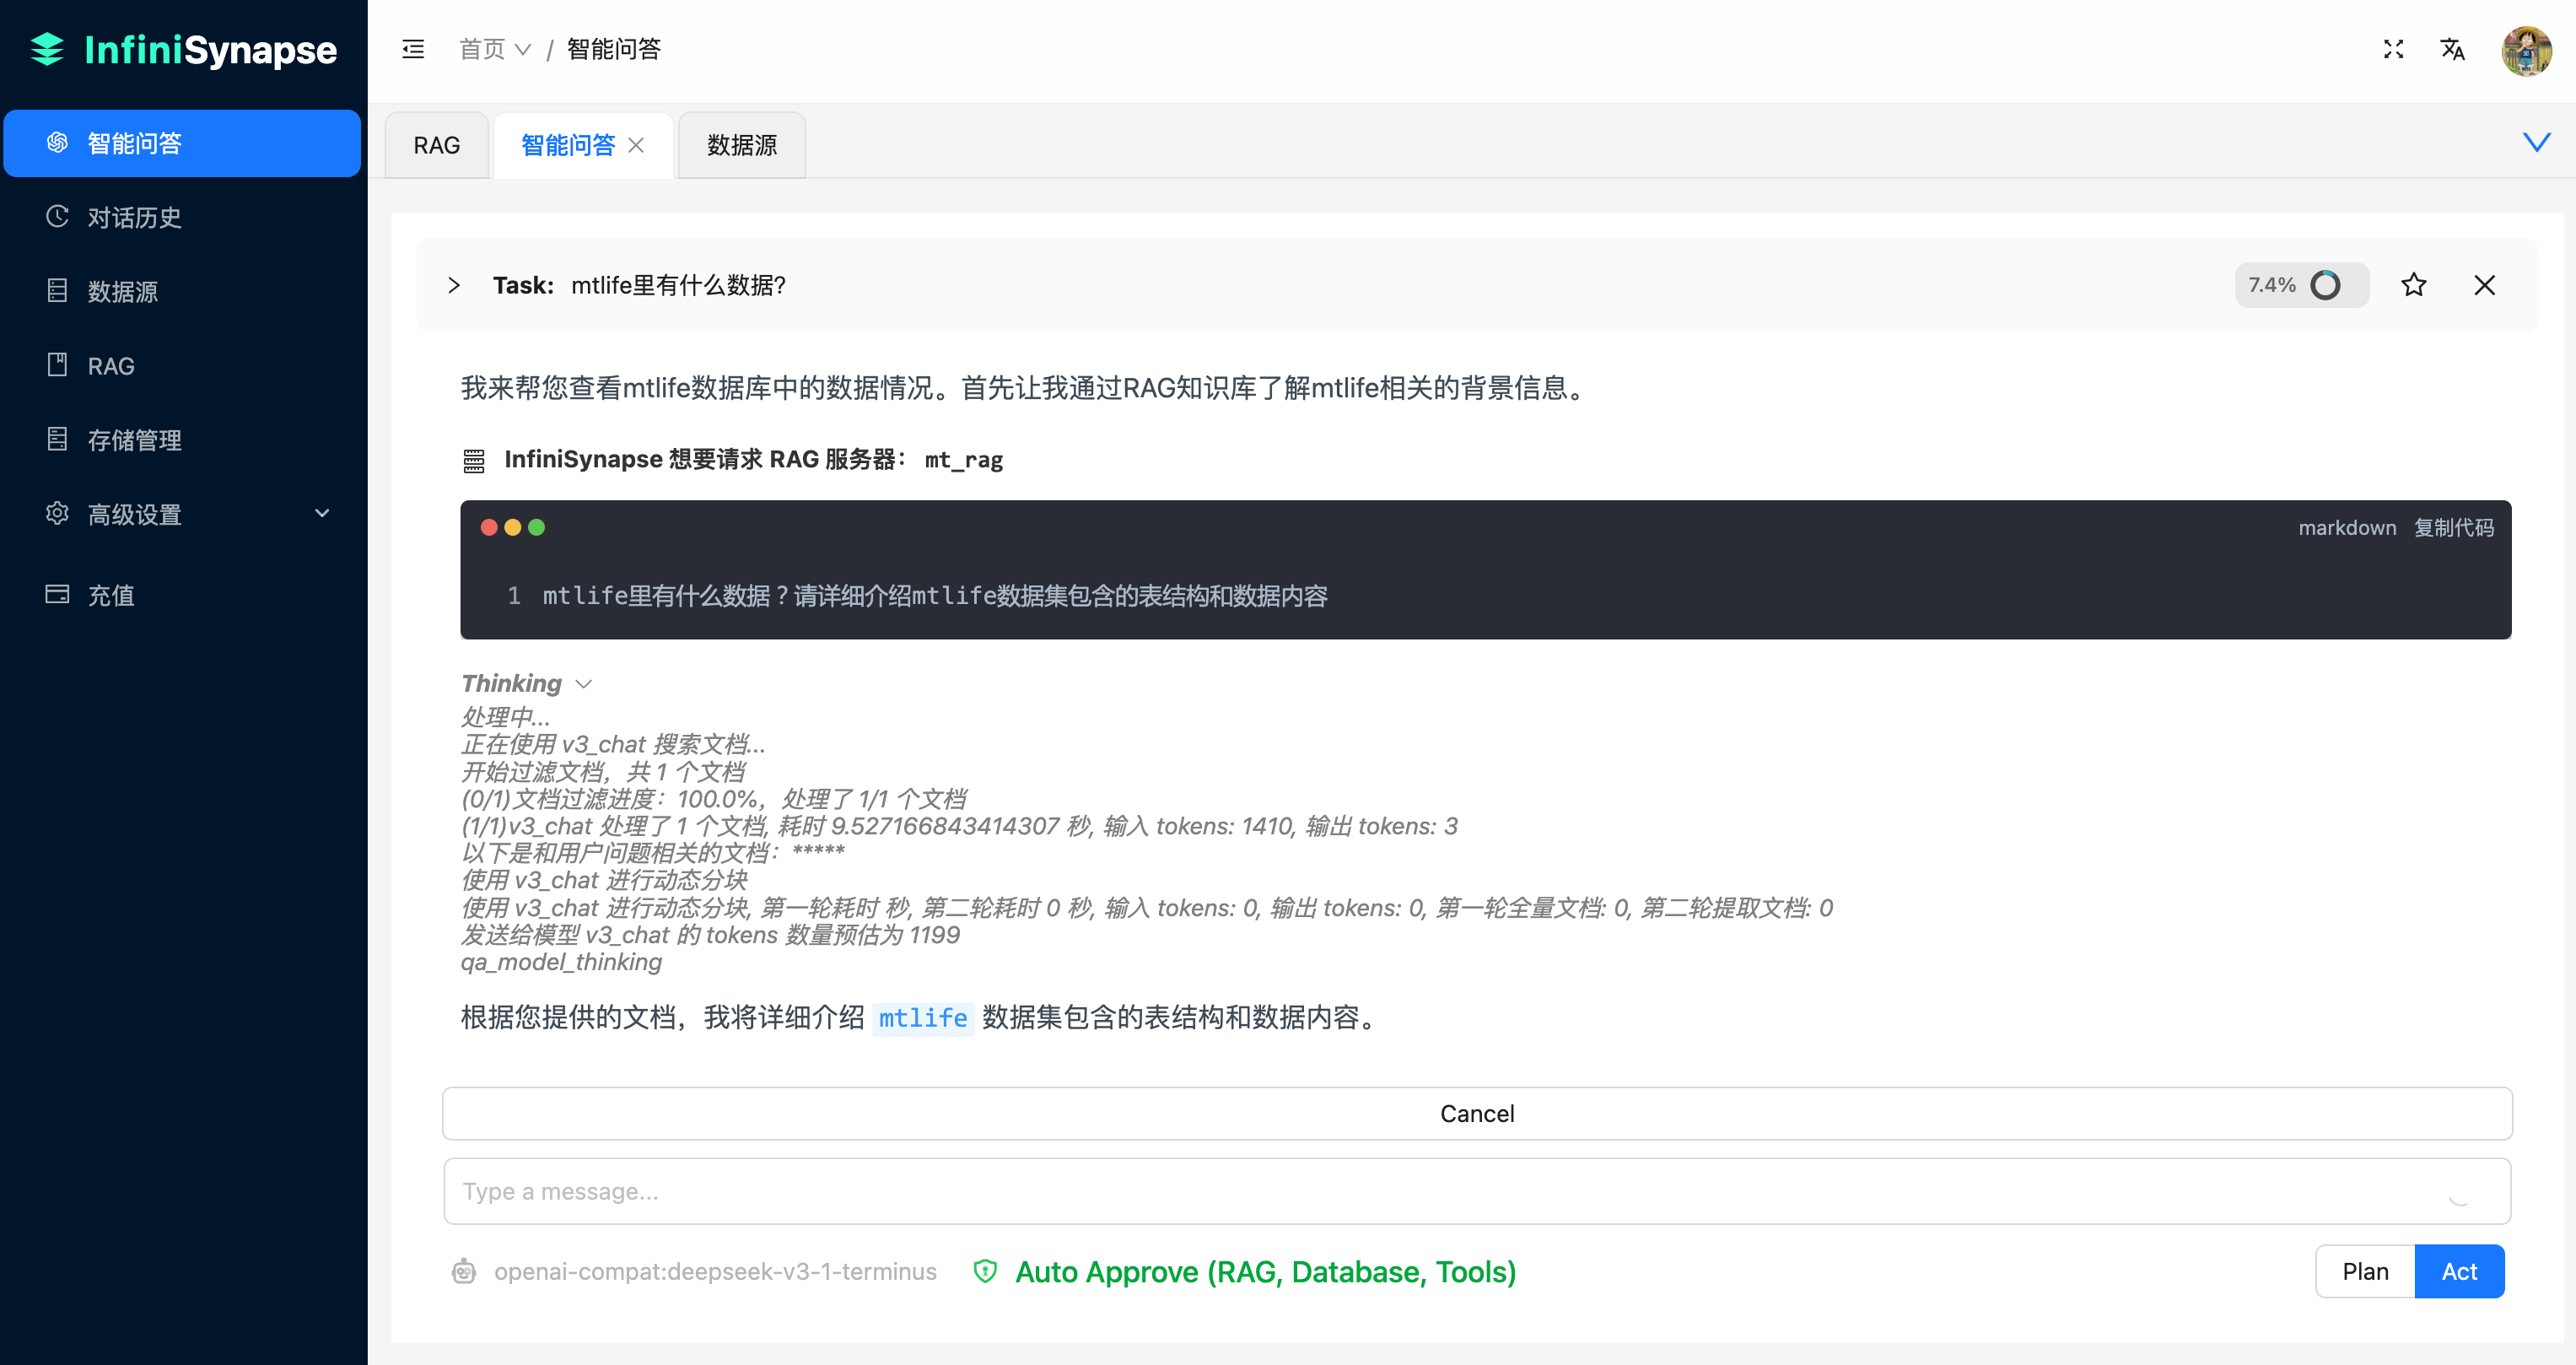Viewport: 2576px width, 1365px height.
Task: Open the language translation switcher
Action: point(2452,49)
